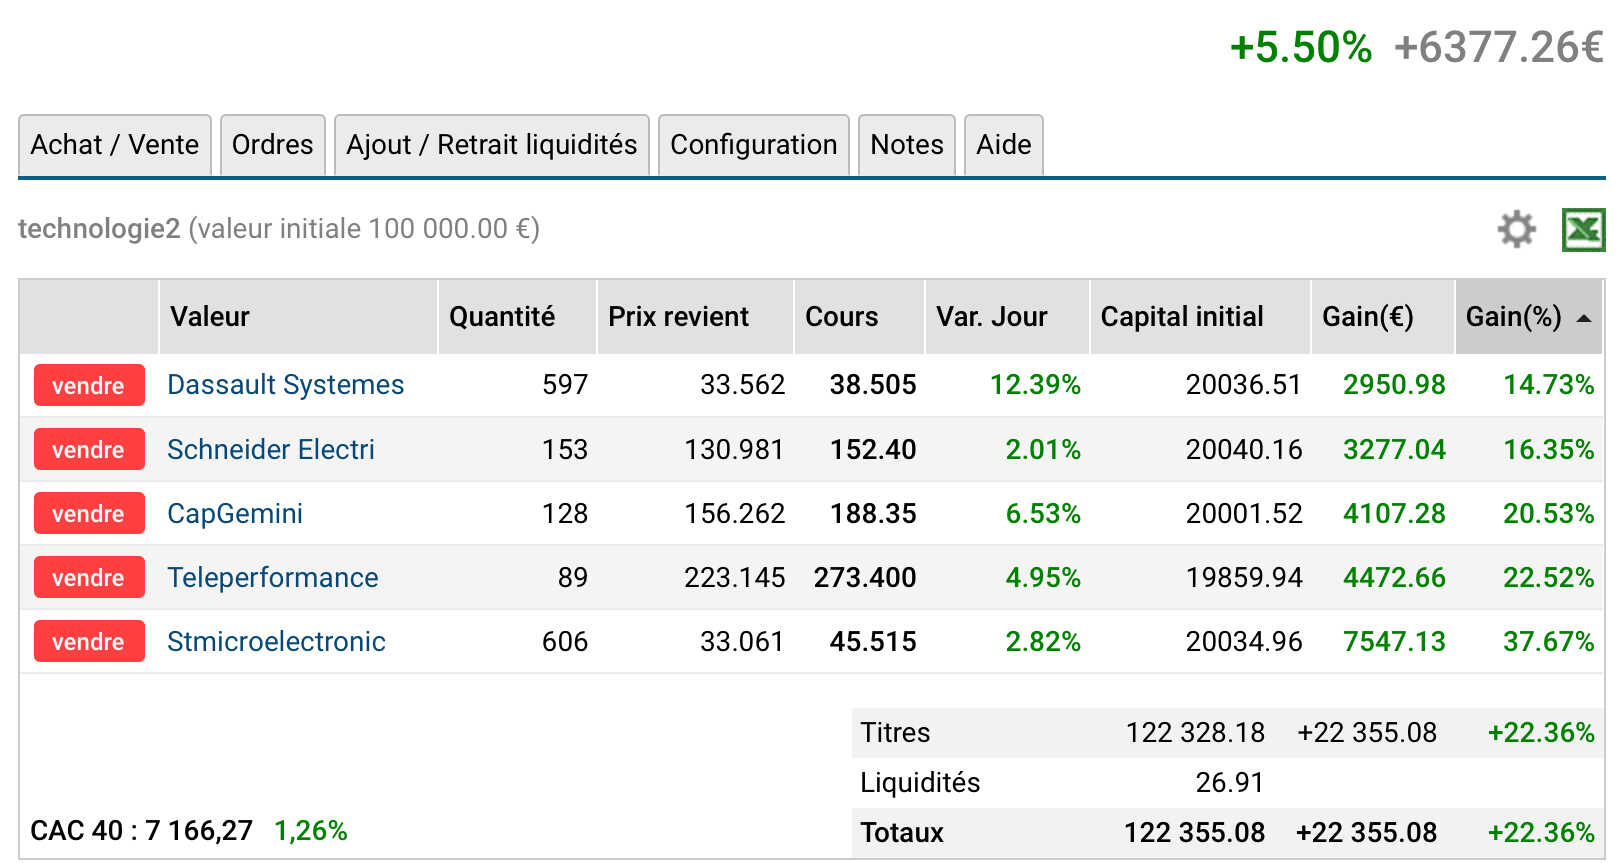Open the Achat / Vente tab
The height and width of the screenshot is (863, 1619).
115,145
